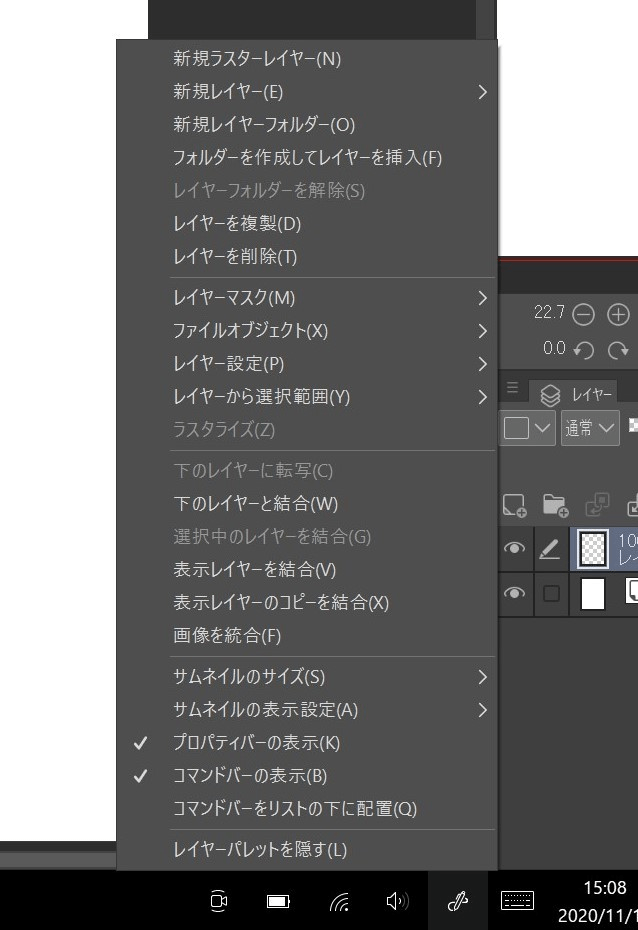
Task: Rotate canvas right with clockwise arrow
Action: [618, 351]
